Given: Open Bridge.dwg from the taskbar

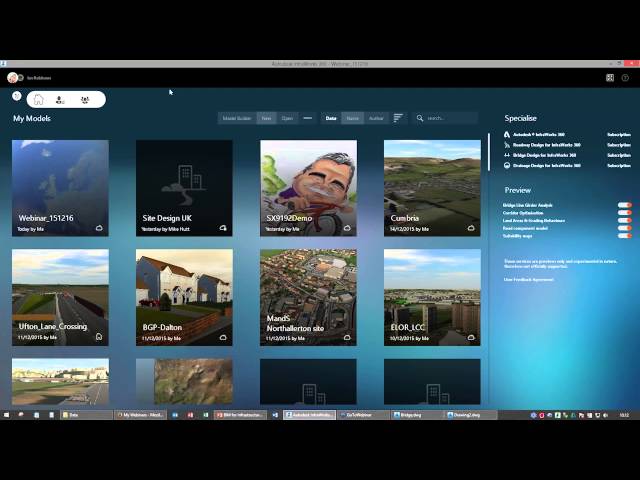Looking at the screenshot, I should click(x=417, y=415).
